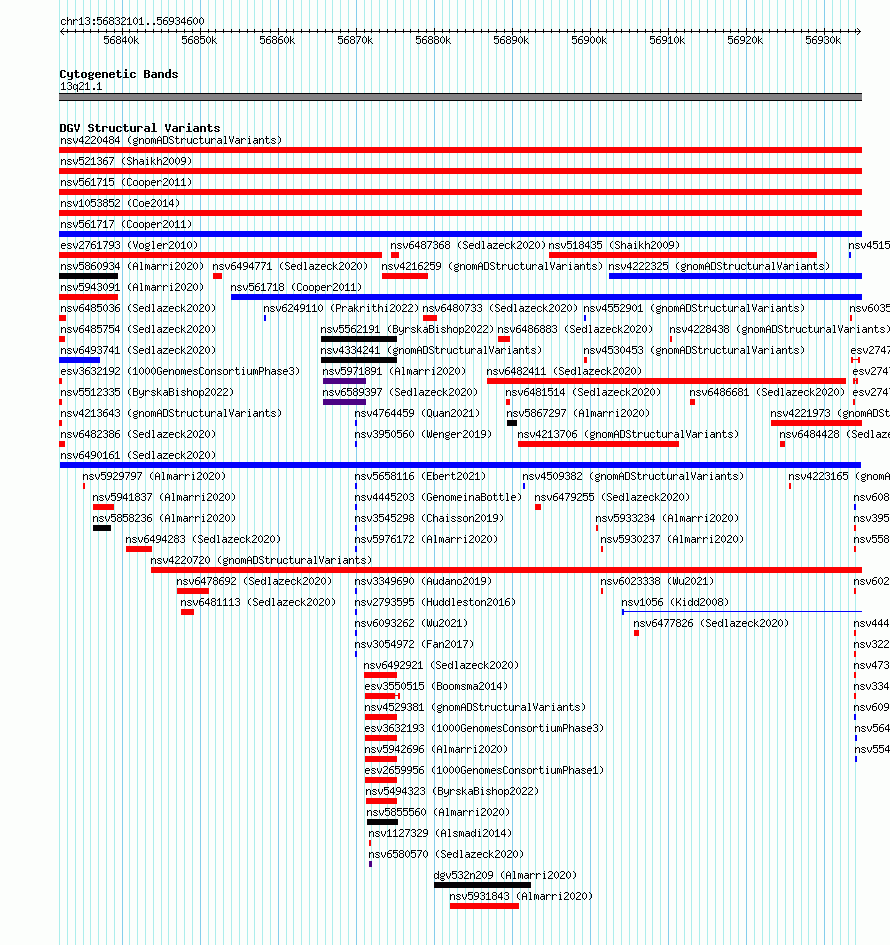Click esv3550515 (Boomsma2014) label
The width and height of the screenshot is (890, 945).
click(436, 686)
